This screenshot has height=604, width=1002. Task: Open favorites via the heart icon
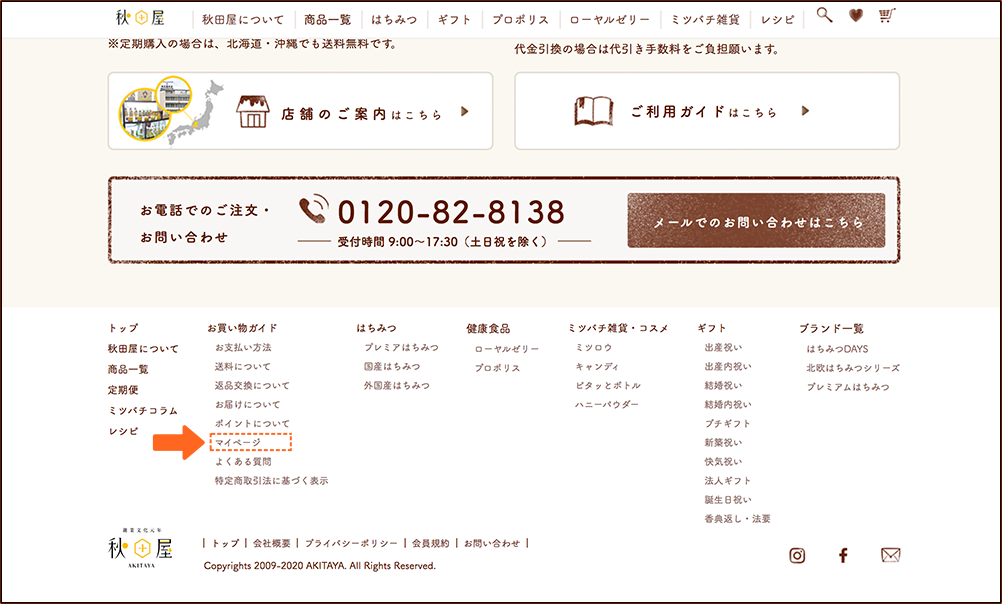click(x=855, y=15)
